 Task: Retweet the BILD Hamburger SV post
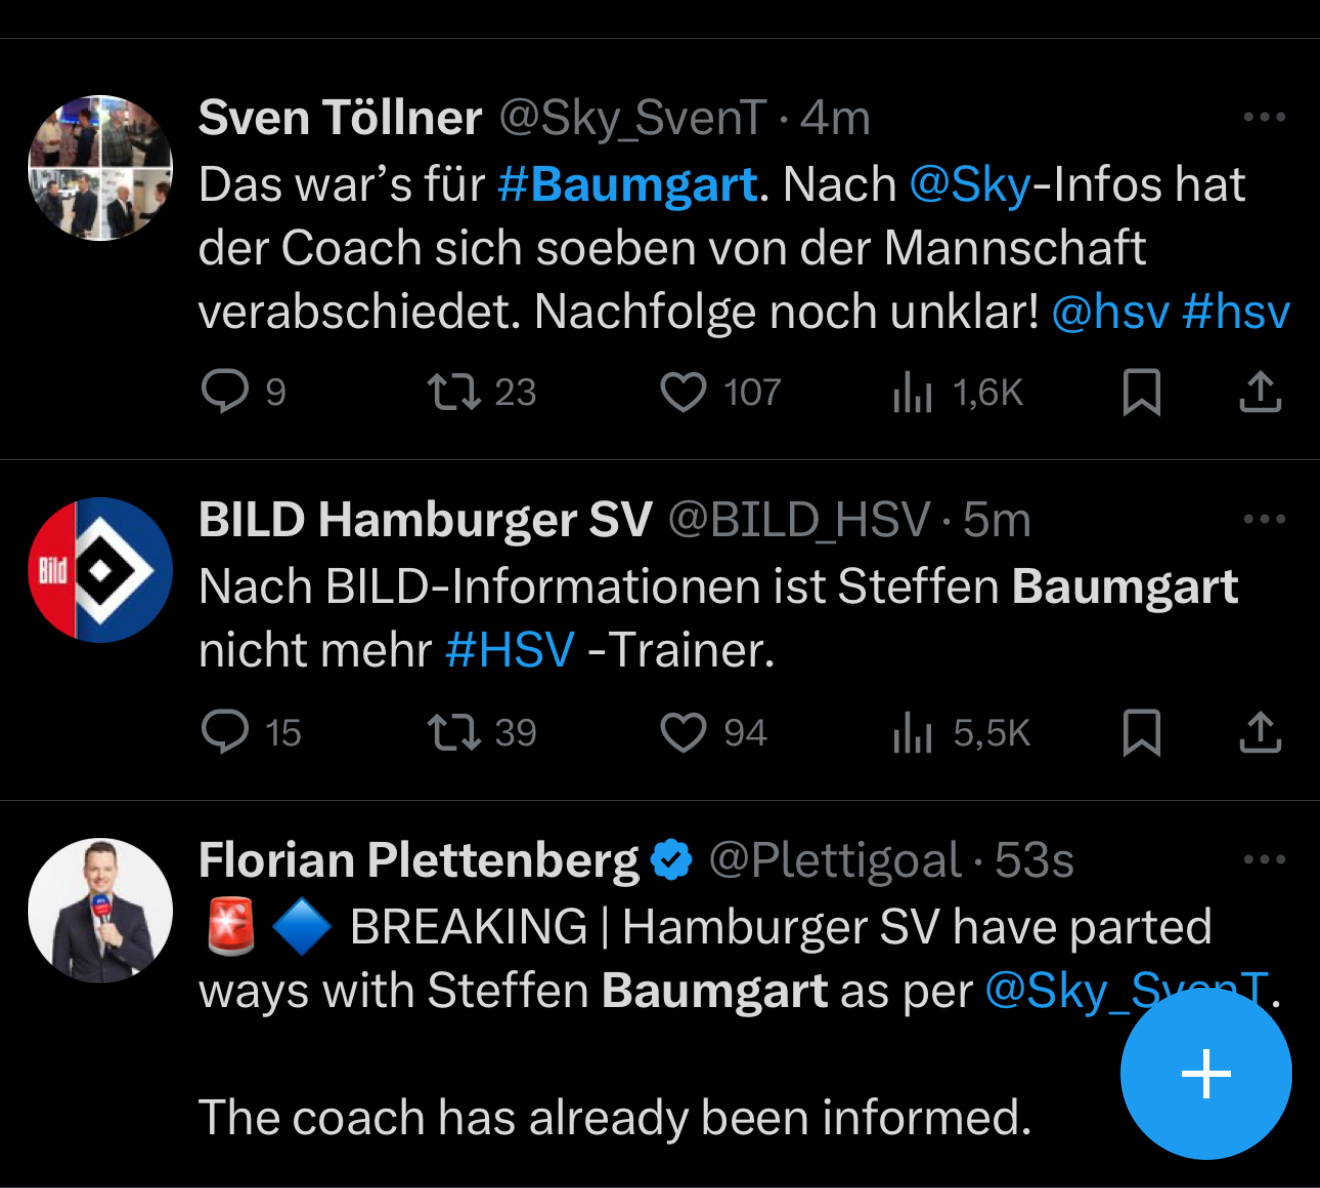[454, 732]
